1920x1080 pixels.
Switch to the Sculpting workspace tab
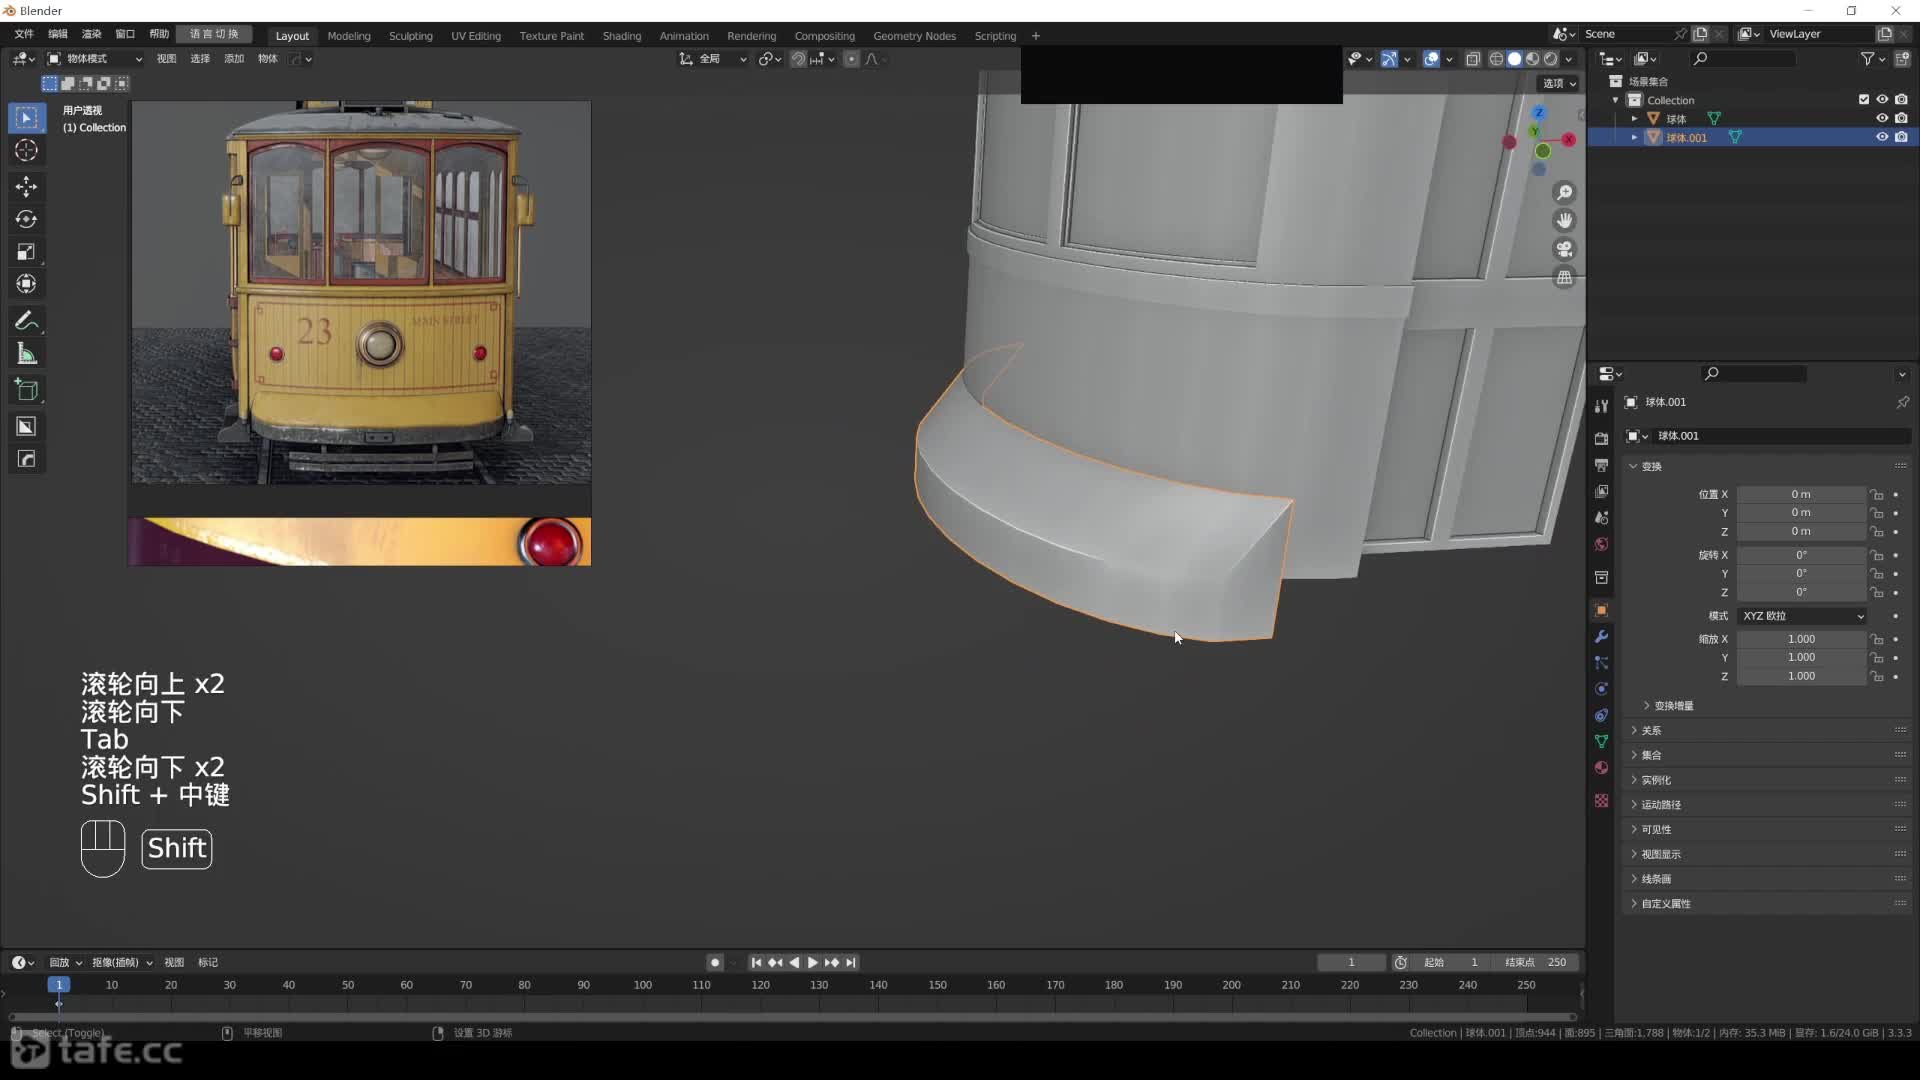411,36
